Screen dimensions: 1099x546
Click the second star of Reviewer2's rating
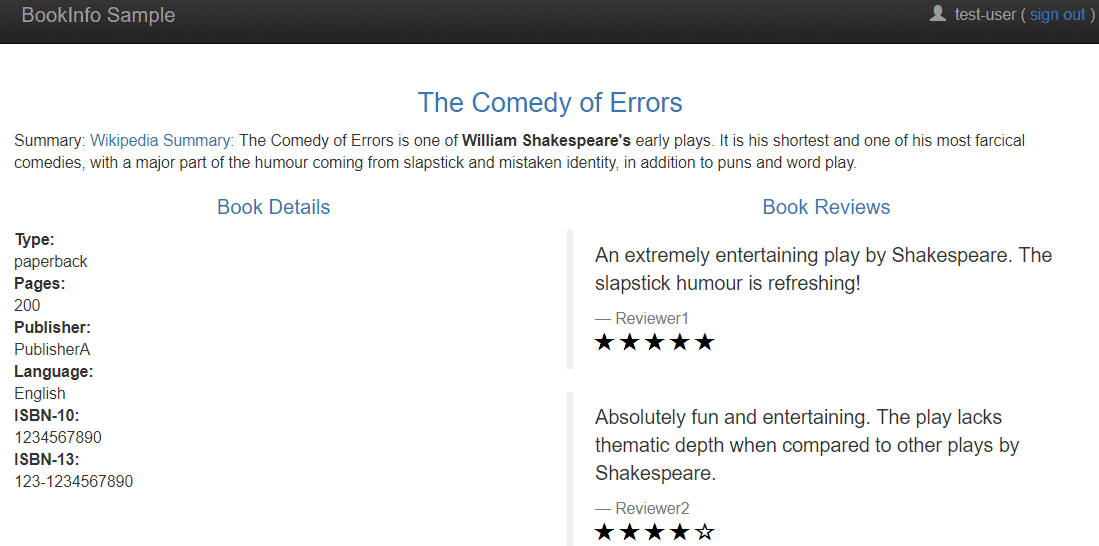click(629, 532)
